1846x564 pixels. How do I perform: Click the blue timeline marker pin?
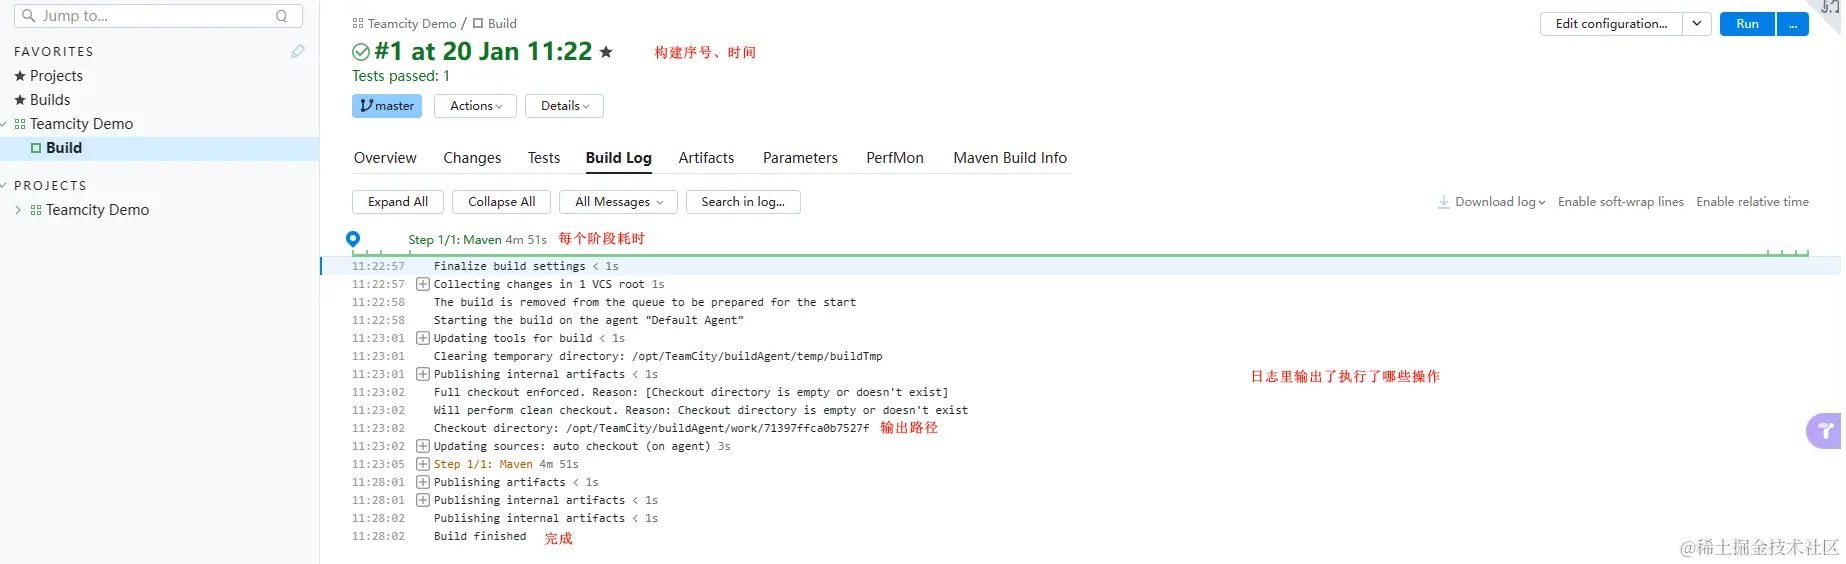point(353,239)
